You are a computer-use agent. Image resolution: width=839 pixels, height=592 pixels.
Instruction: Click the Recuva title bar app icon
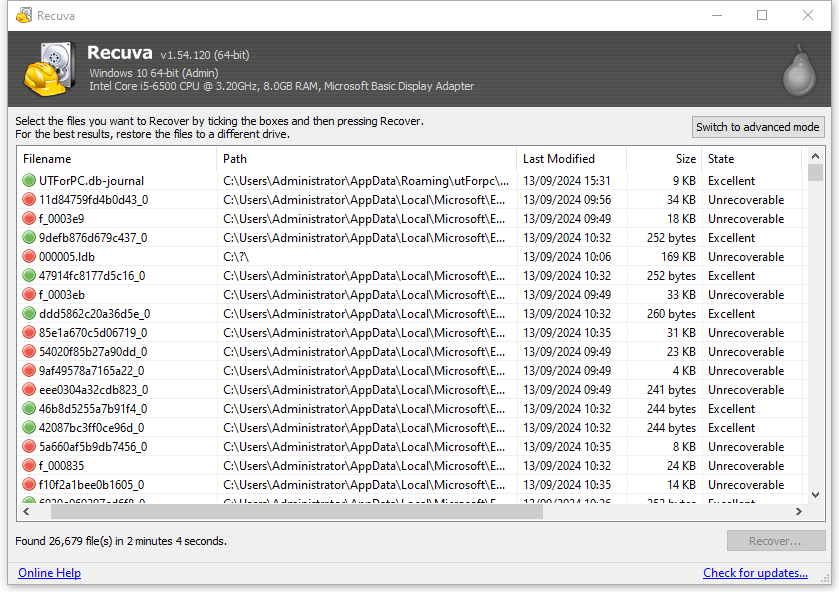(x=24, y=16)
